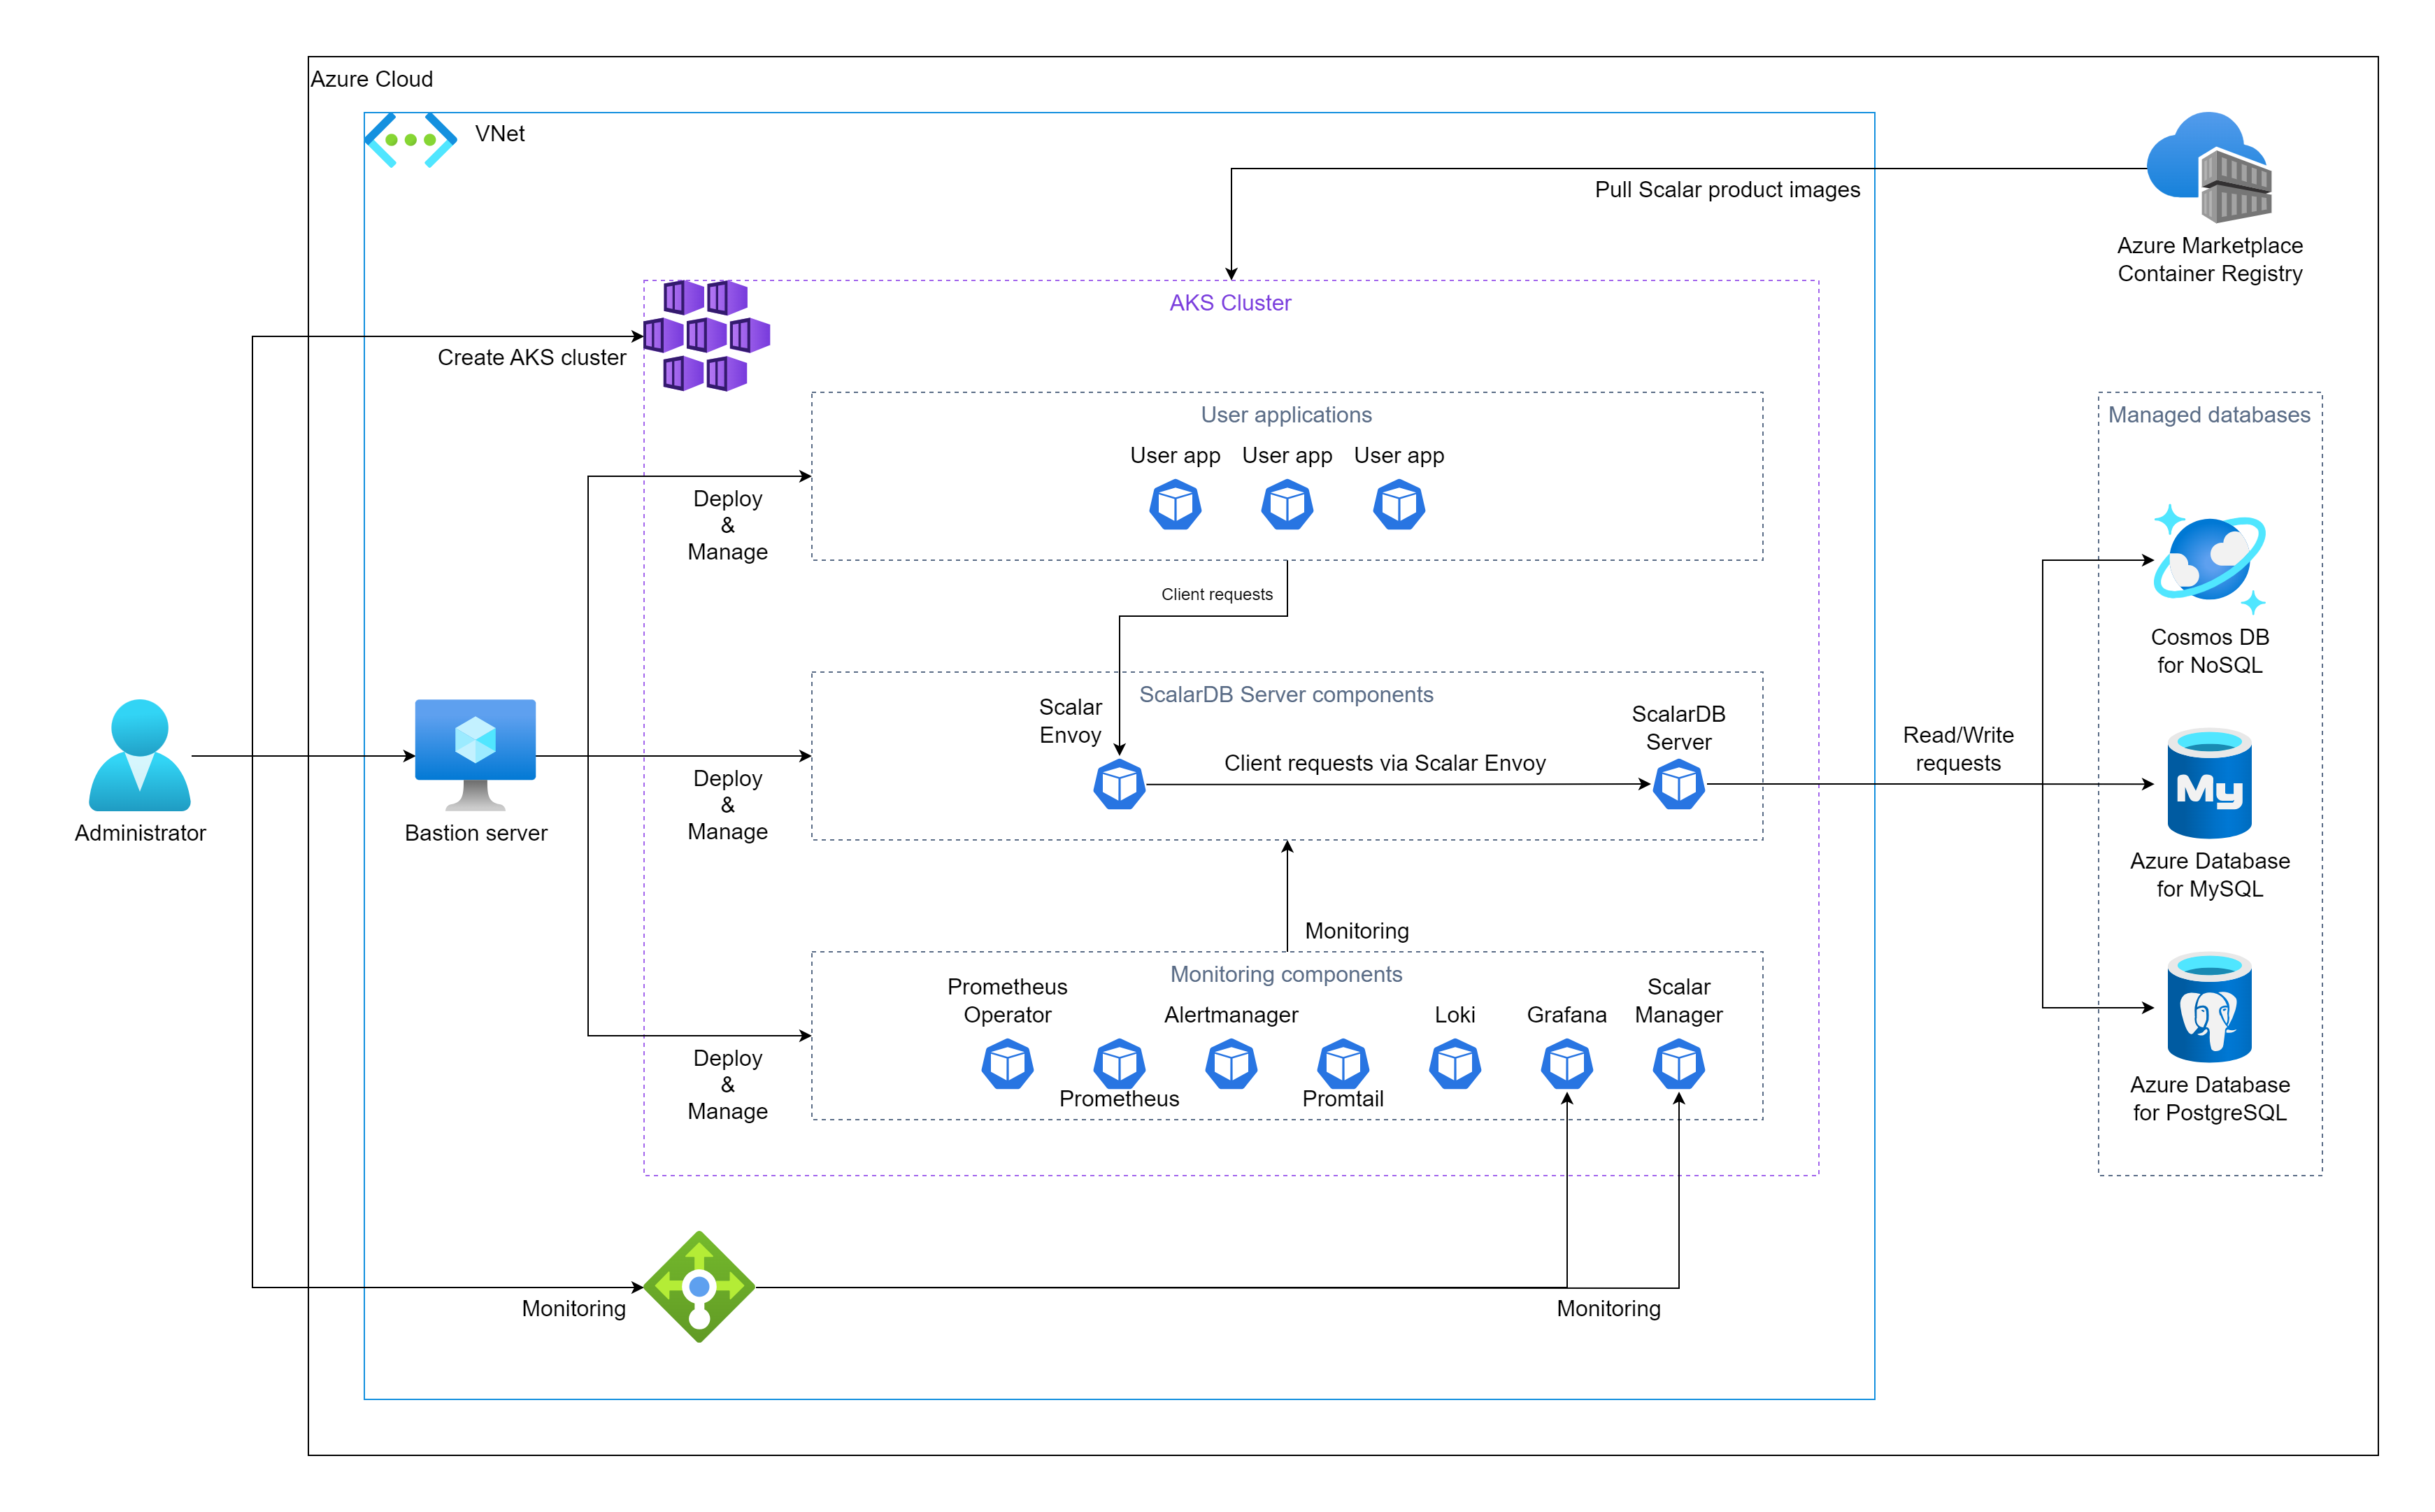Select the green load balancer monitoring icon

click(x=699, y=1287)
